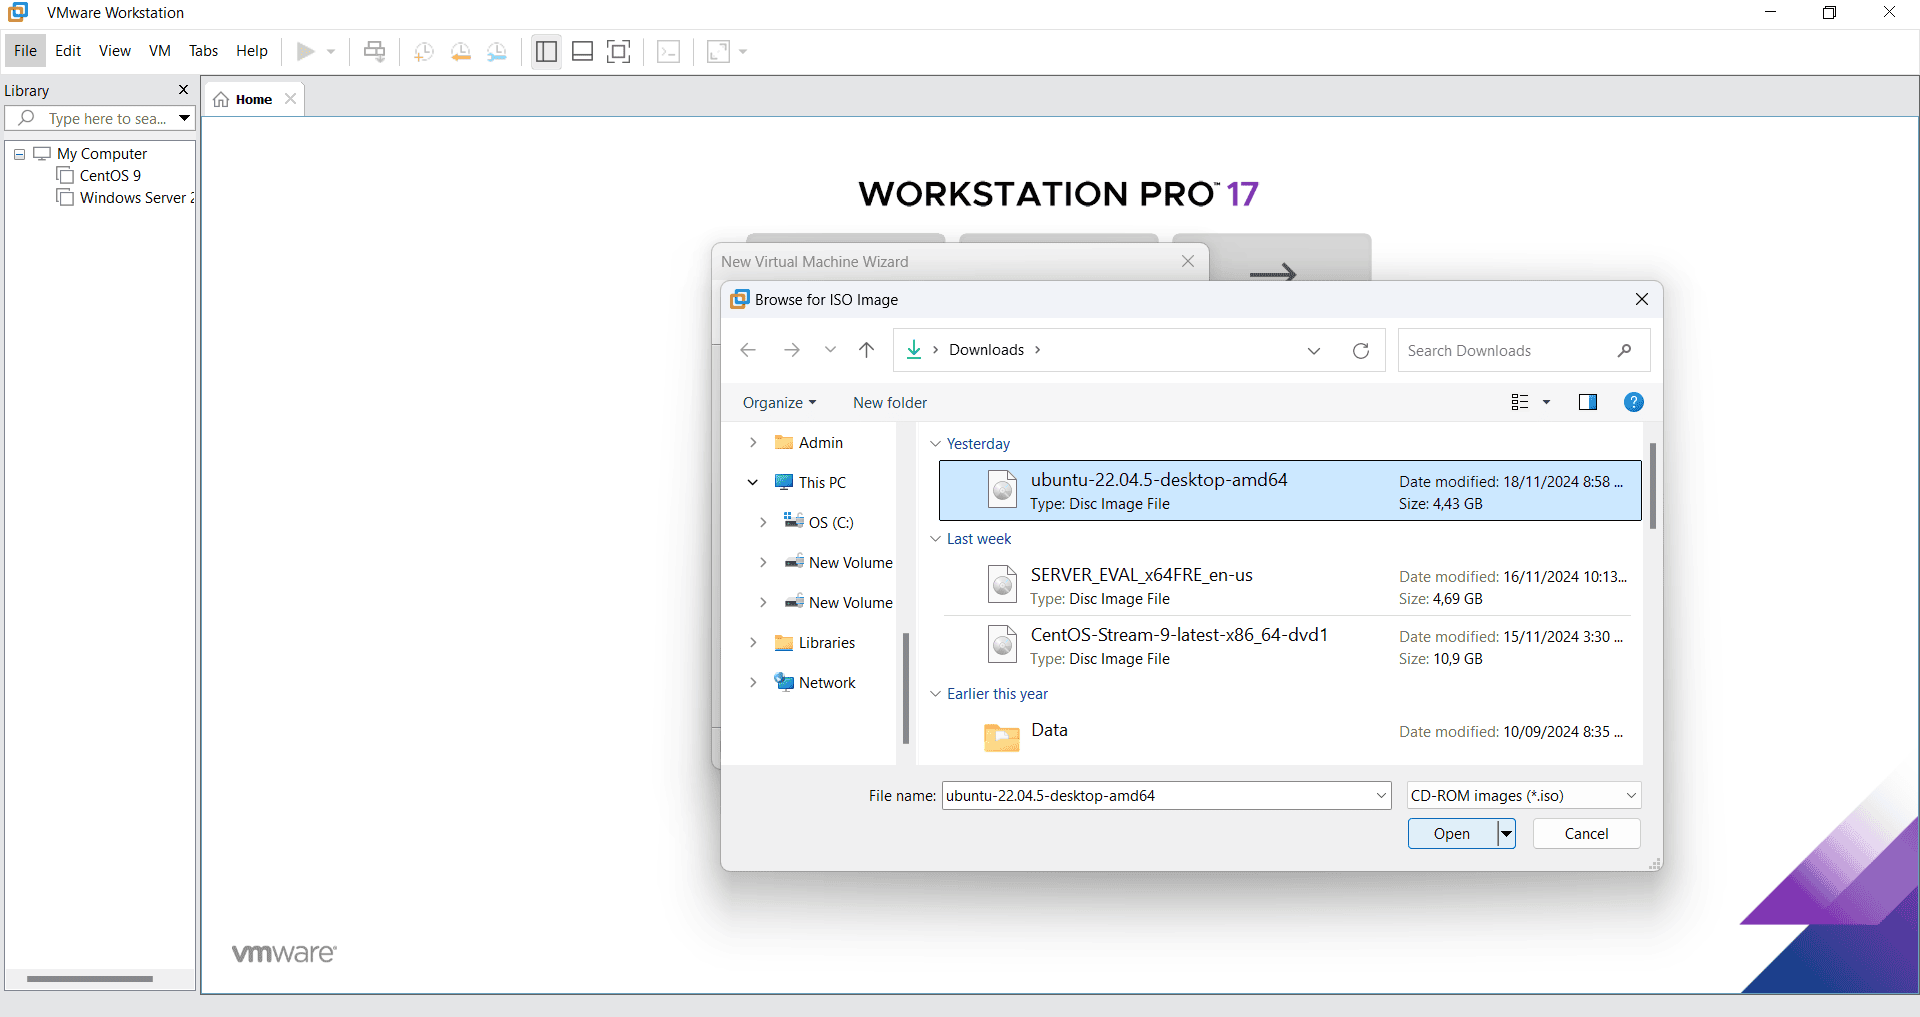This screenshot has width=1920, height=1017.
Task: Toggle the preview pane icon
Action: pos(1587,402)
